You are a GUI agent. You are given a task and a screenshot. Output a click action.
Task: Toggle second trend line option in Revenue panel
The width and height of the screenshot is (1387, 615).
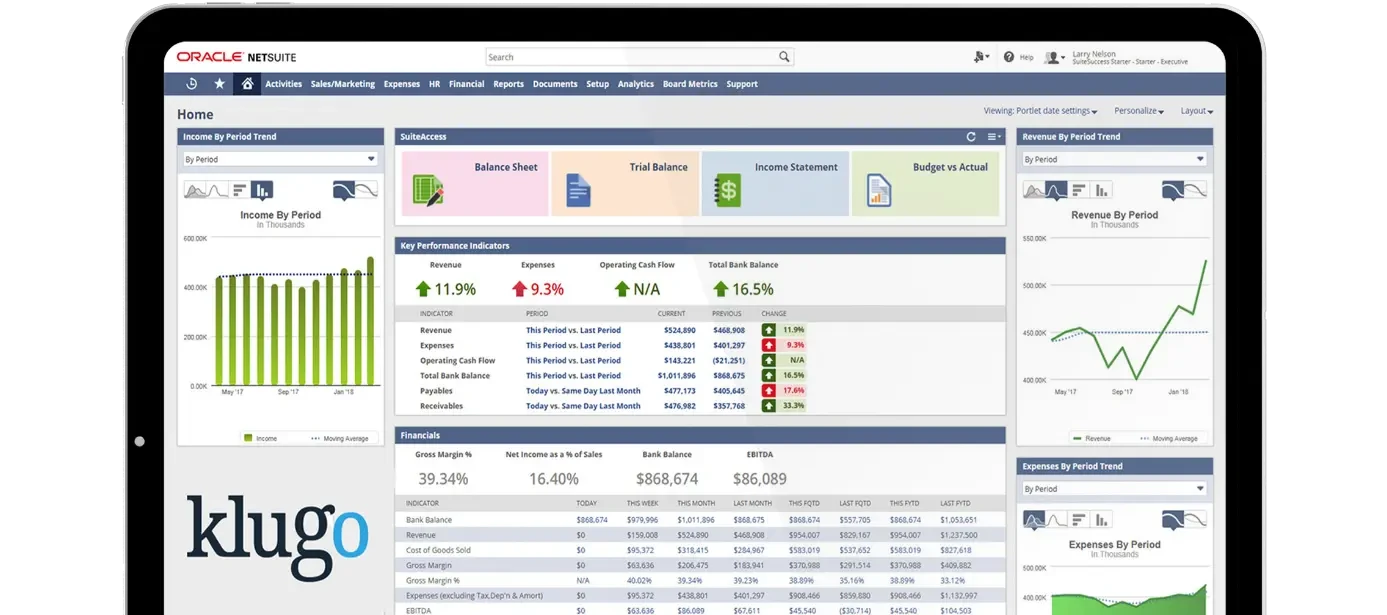pos(1196,189)
